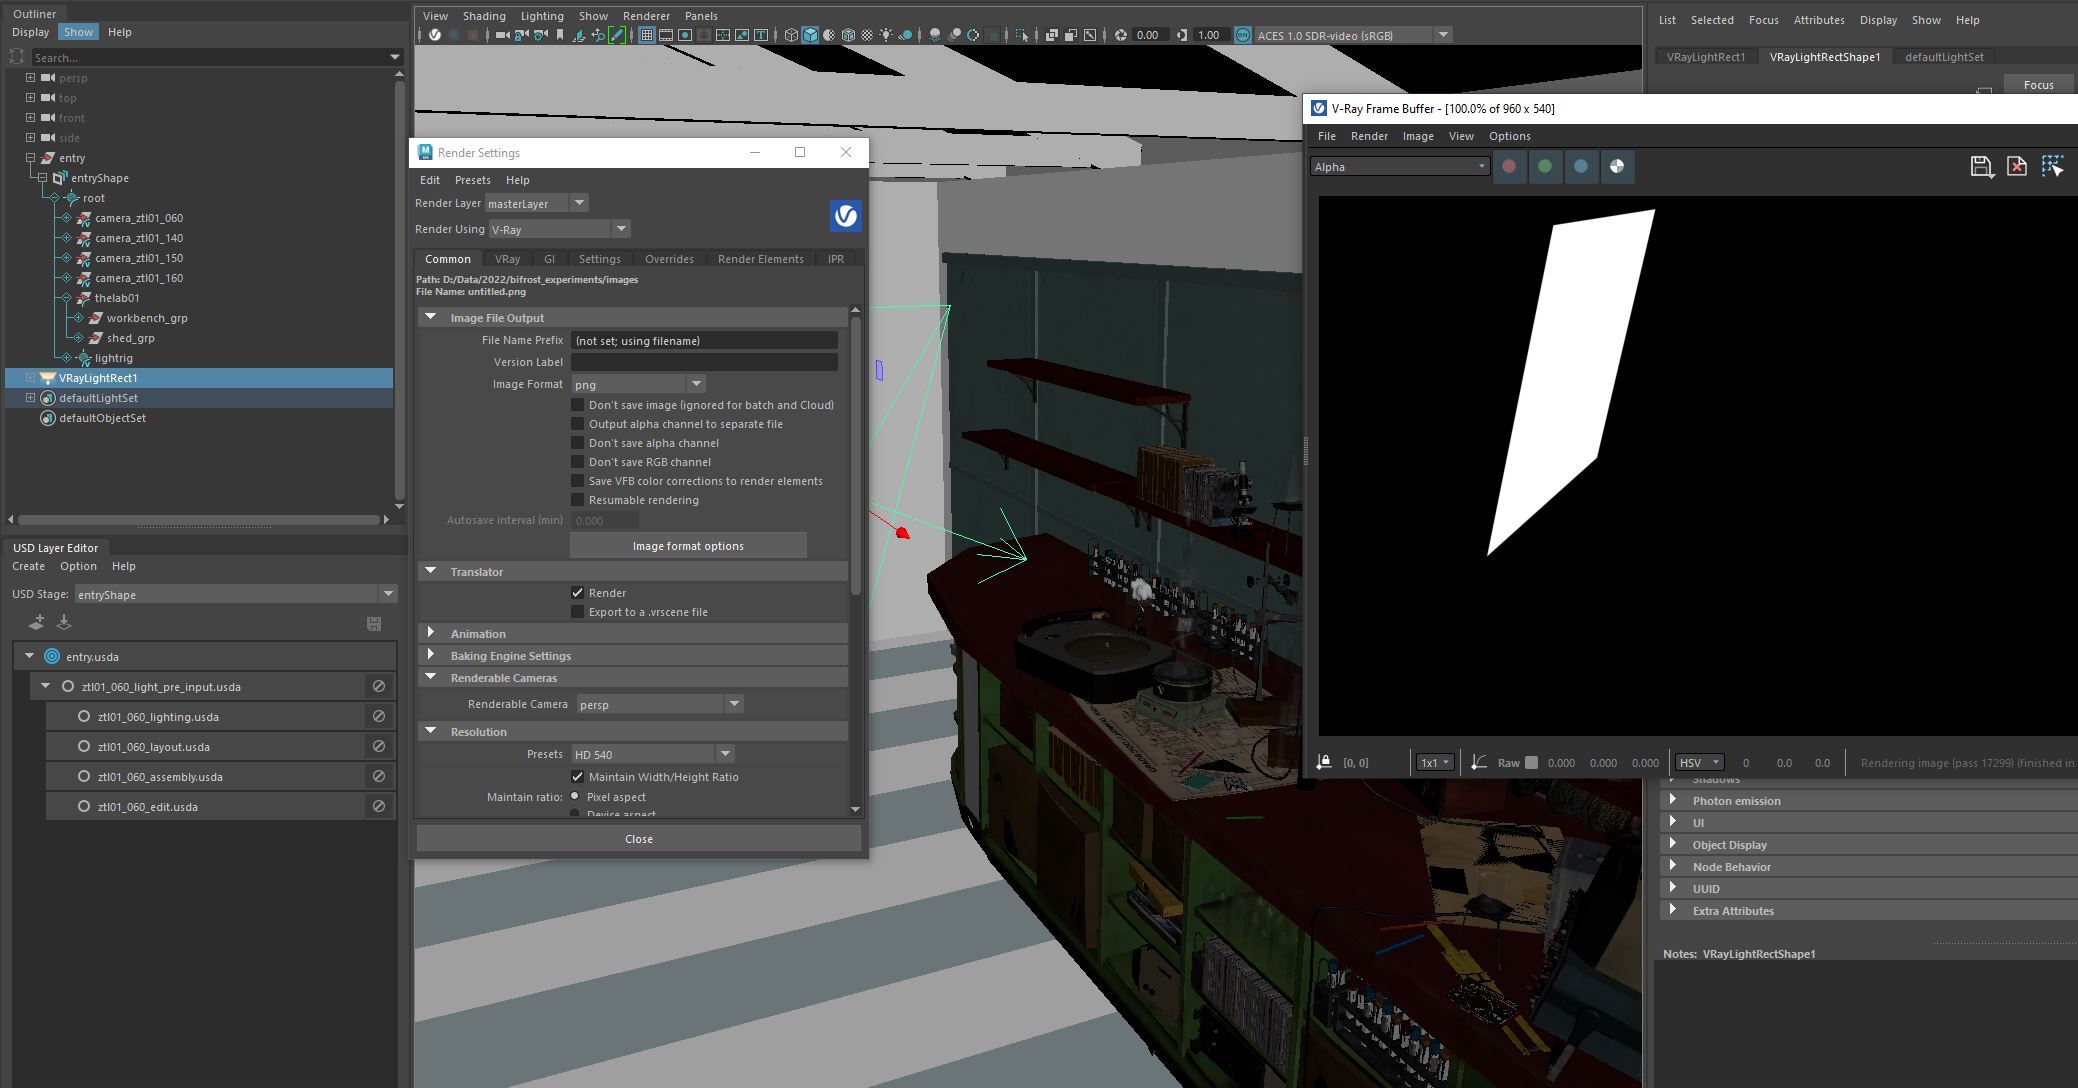Mute the ztl01_060_lighting.usda layer
2078x1088 pixels.
(379, 716)
